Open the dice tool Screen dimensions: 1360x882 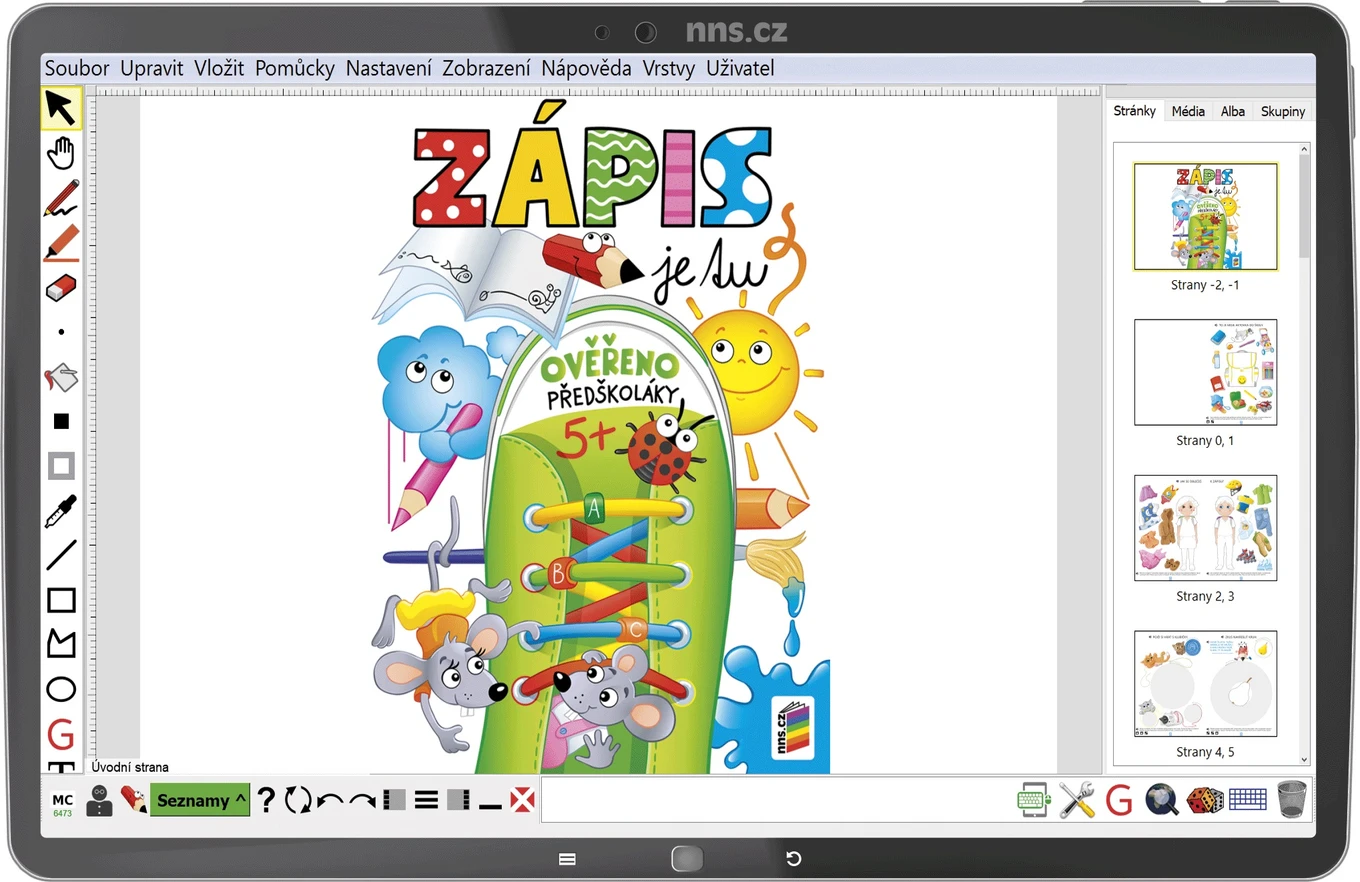(x=1204, y=800)
